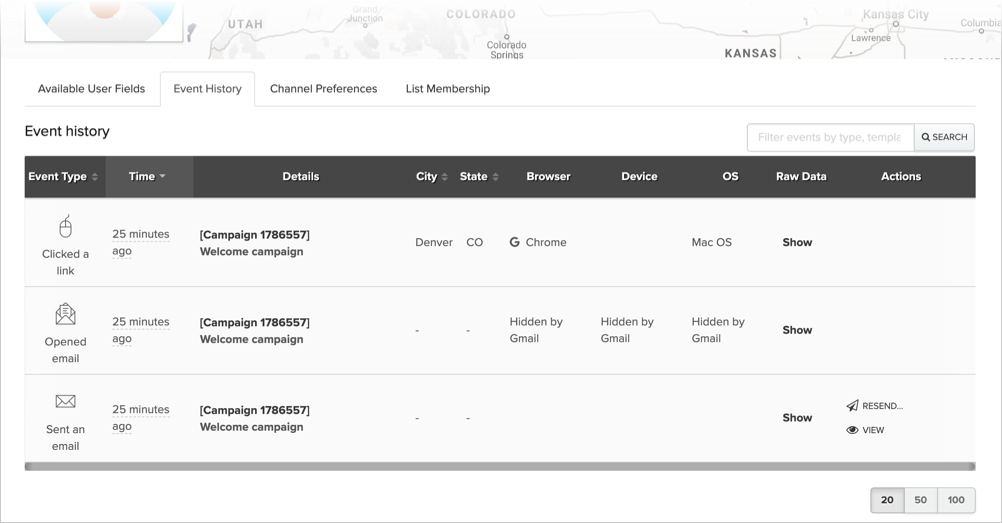Set page size to 100 events

(956, 500)
